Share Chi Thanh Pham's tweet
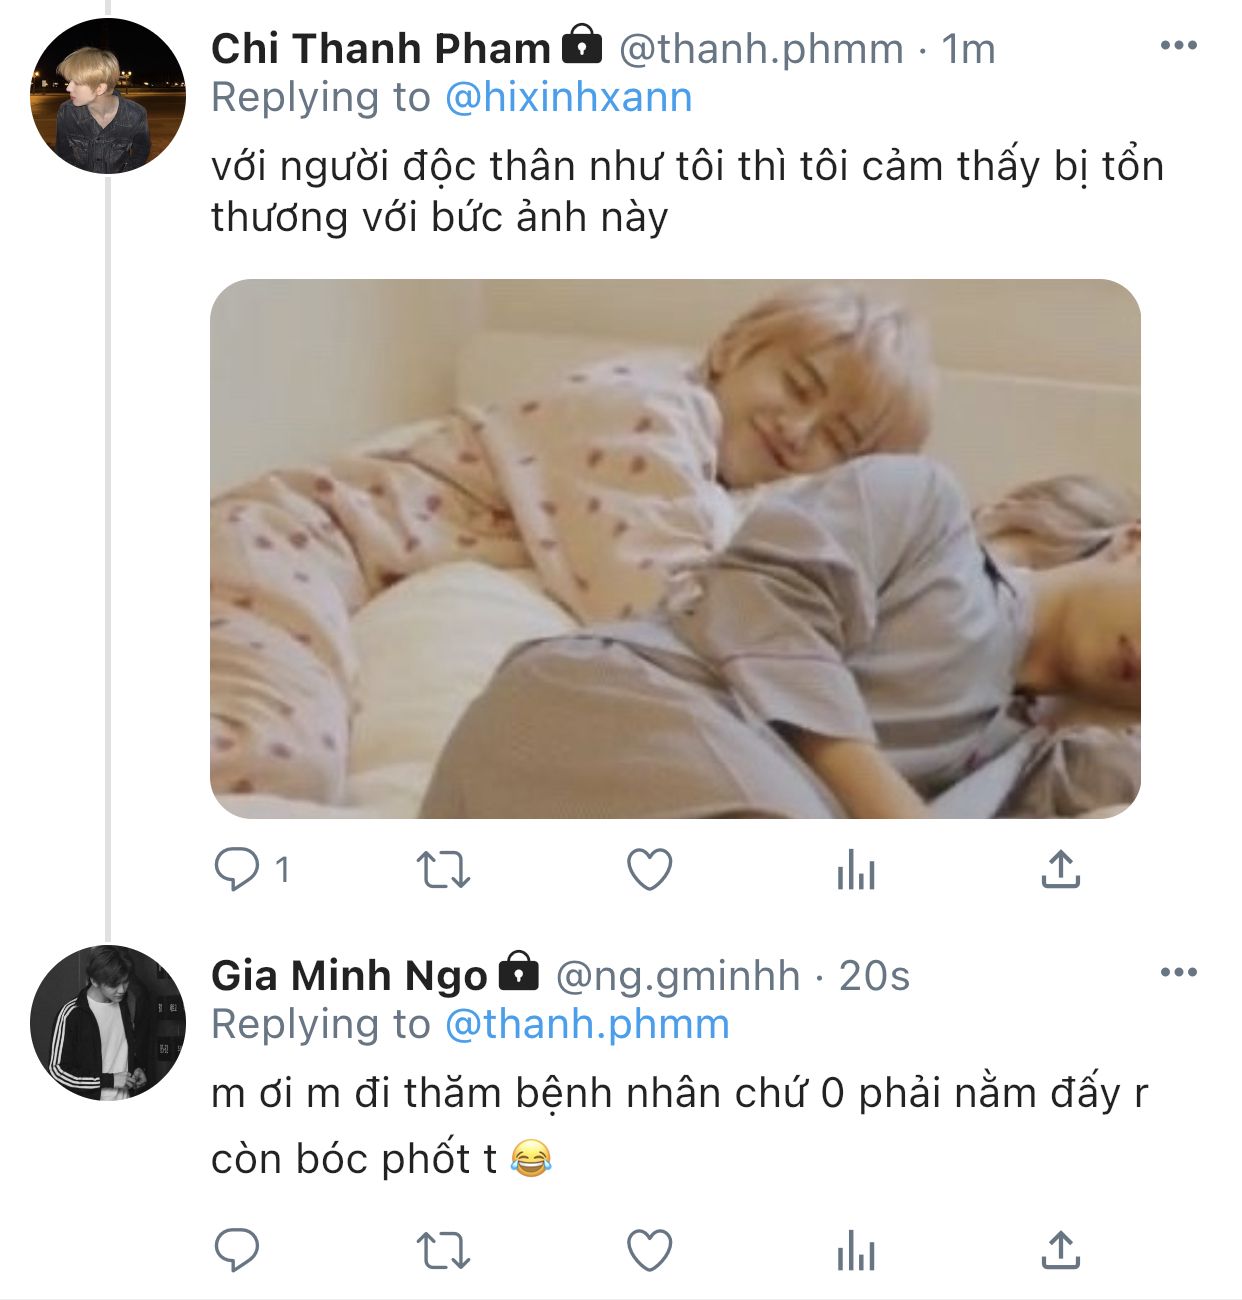Image resolution: width=1242 pixels, height=1300 pixels. 1060,870
